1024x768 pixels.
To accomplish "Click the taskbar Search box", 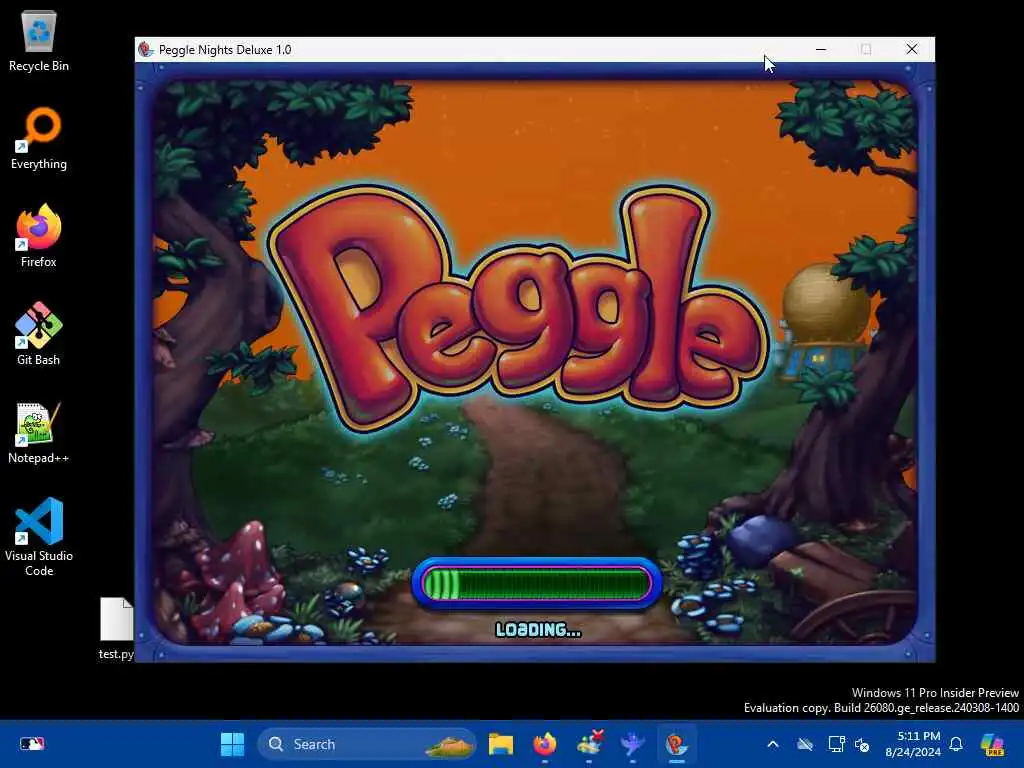I will (367, 744).
